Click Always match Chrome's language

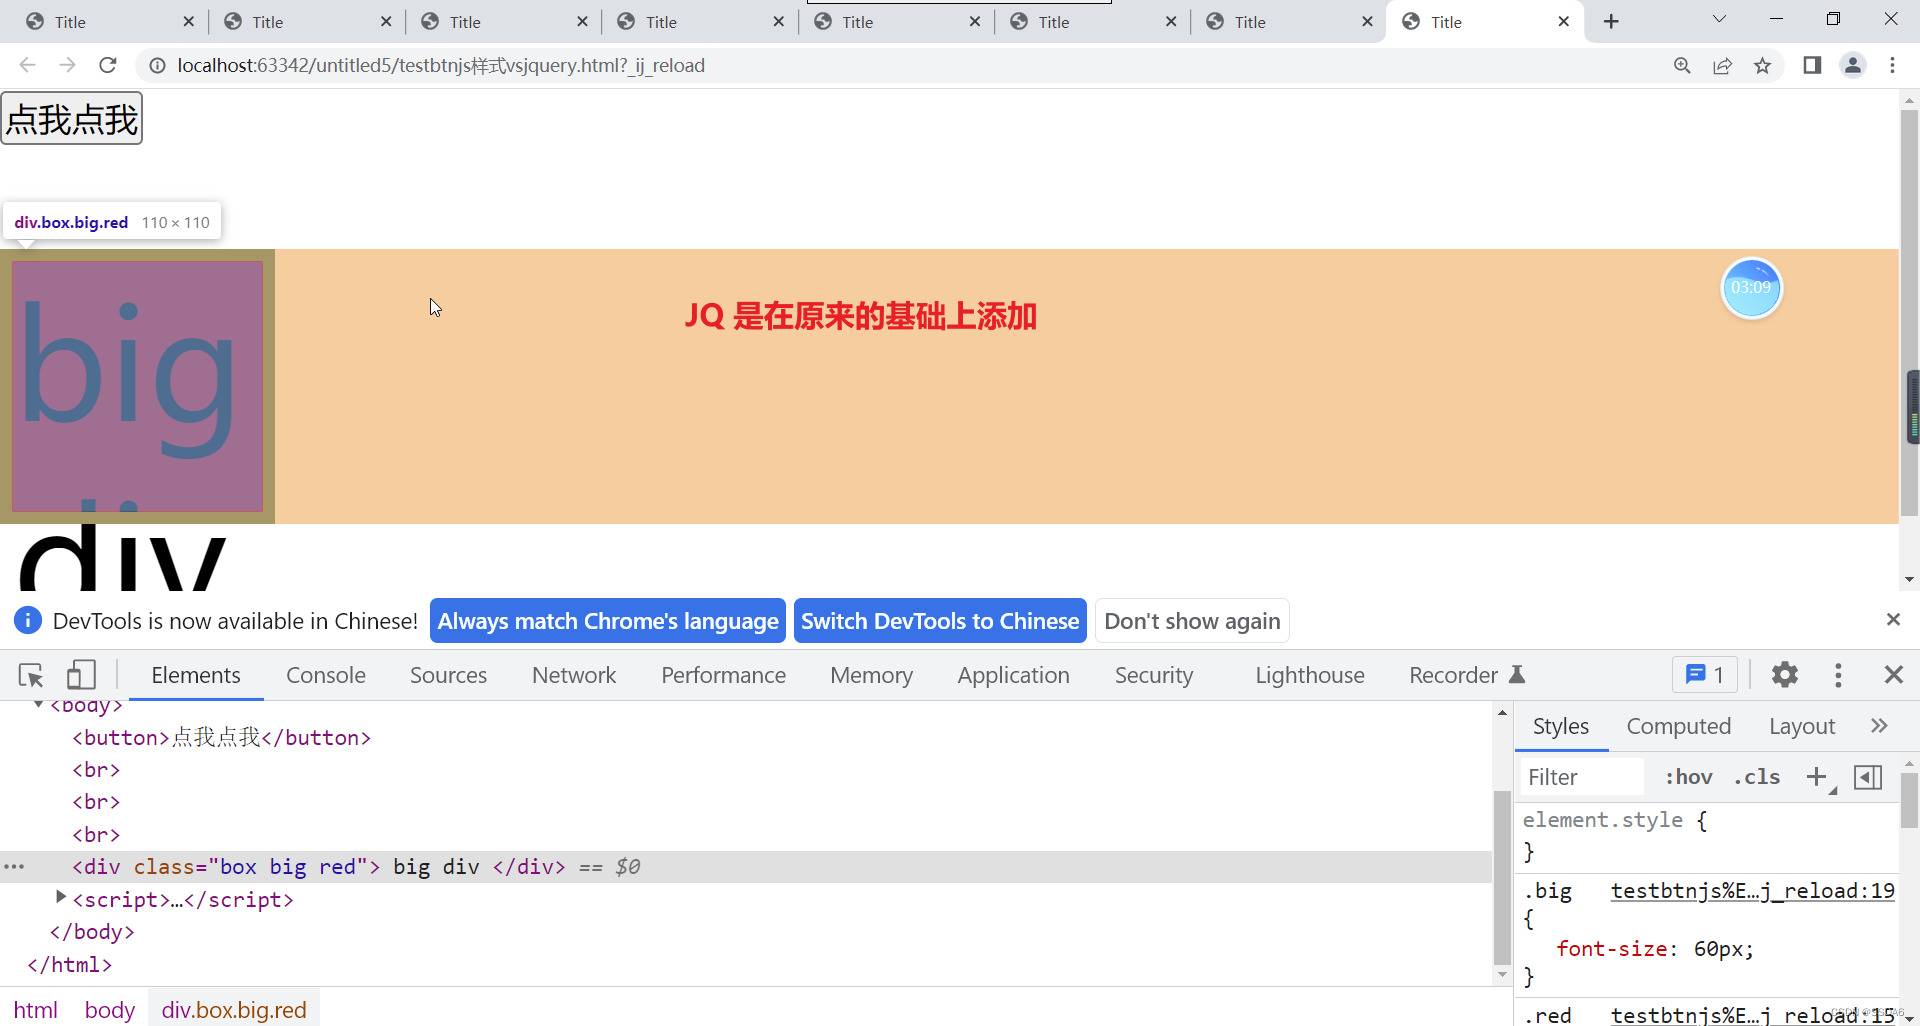click(x=608, y=621)
